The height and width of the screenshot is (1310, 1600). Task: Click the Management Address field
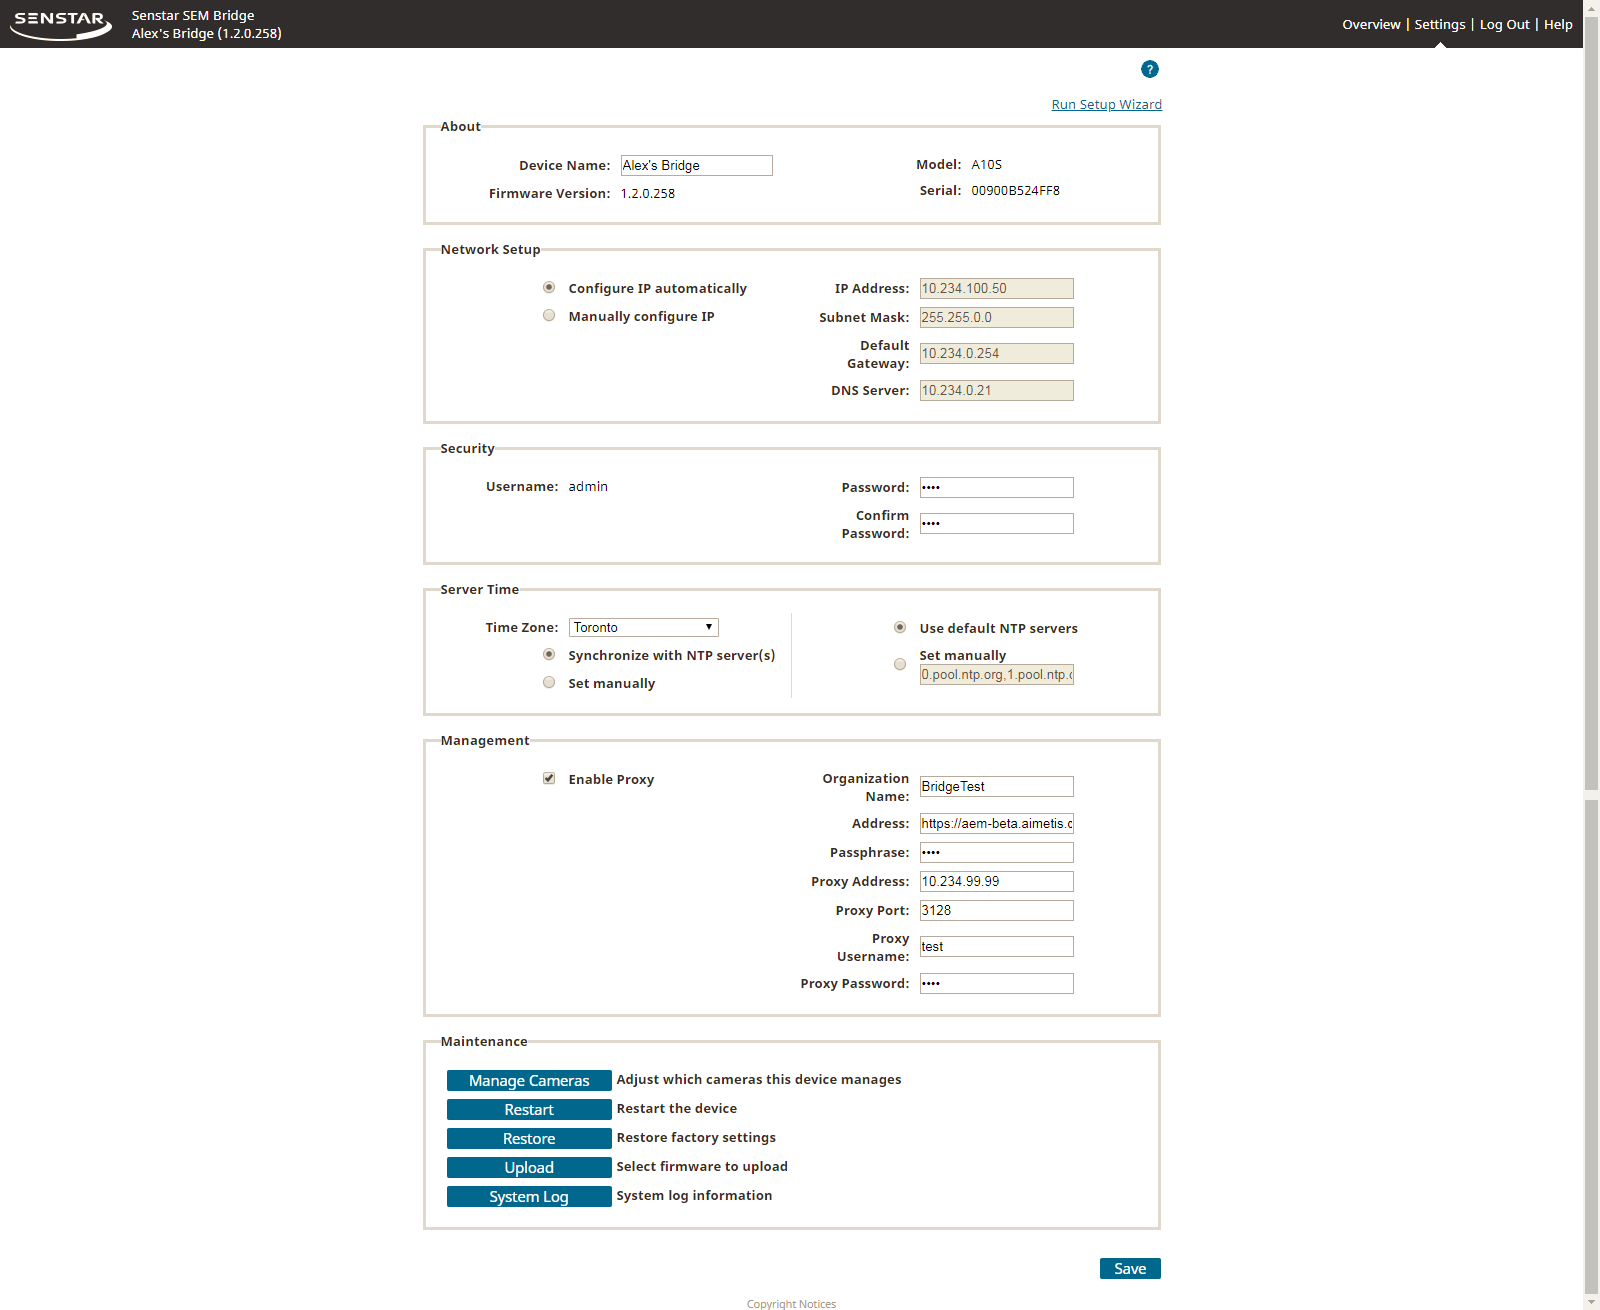pyautogui.click(x=997, y=823)
